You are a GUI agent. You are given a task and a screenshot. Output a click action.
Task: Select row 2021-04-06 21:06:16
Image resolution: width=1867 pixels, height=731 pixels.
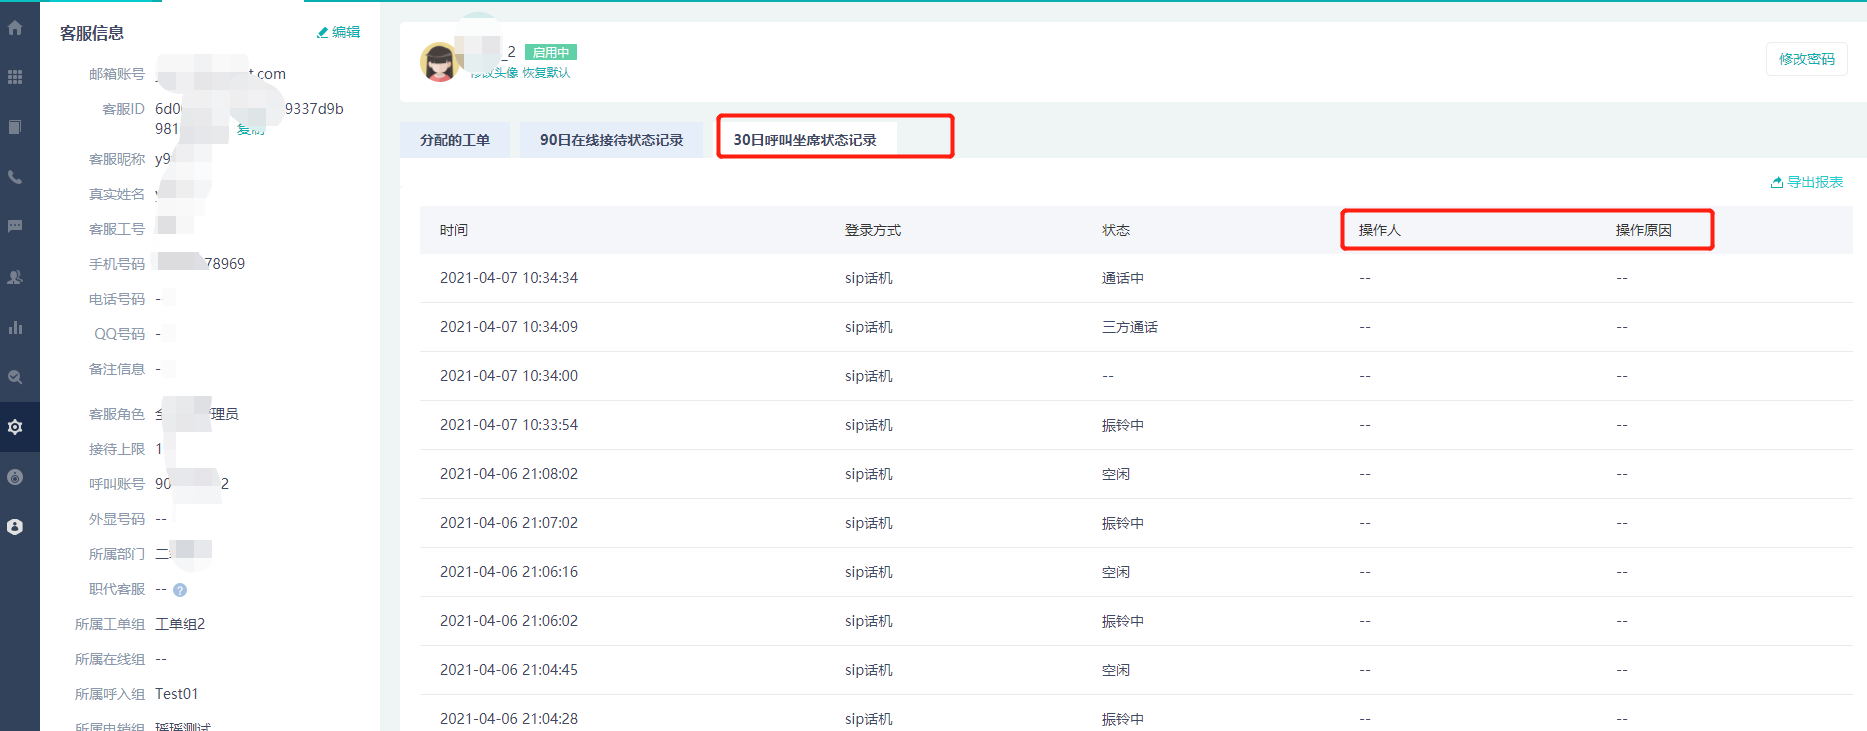[1136, 572]
